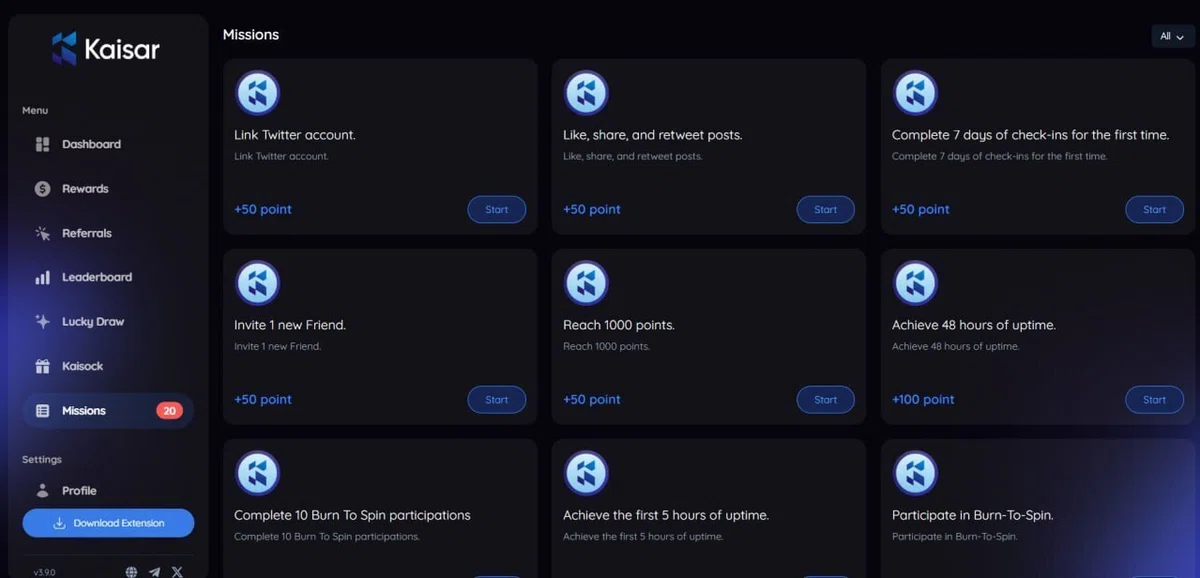Click the Missions 20 notification badge
The width and height of the screenshot is (1200, 578).
click(x=169, y=411)
